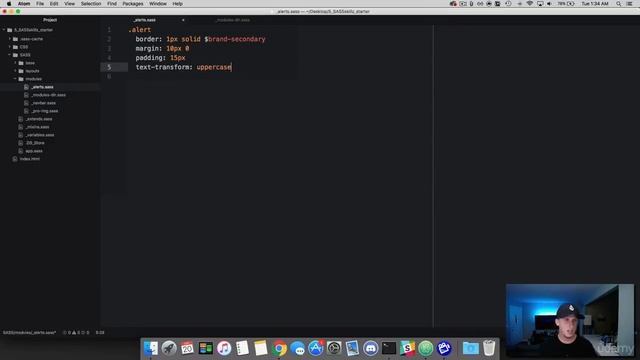640x360 pixels.
Task: Open _modules-dir.sass in the tree
Action: tap(48, 95)
